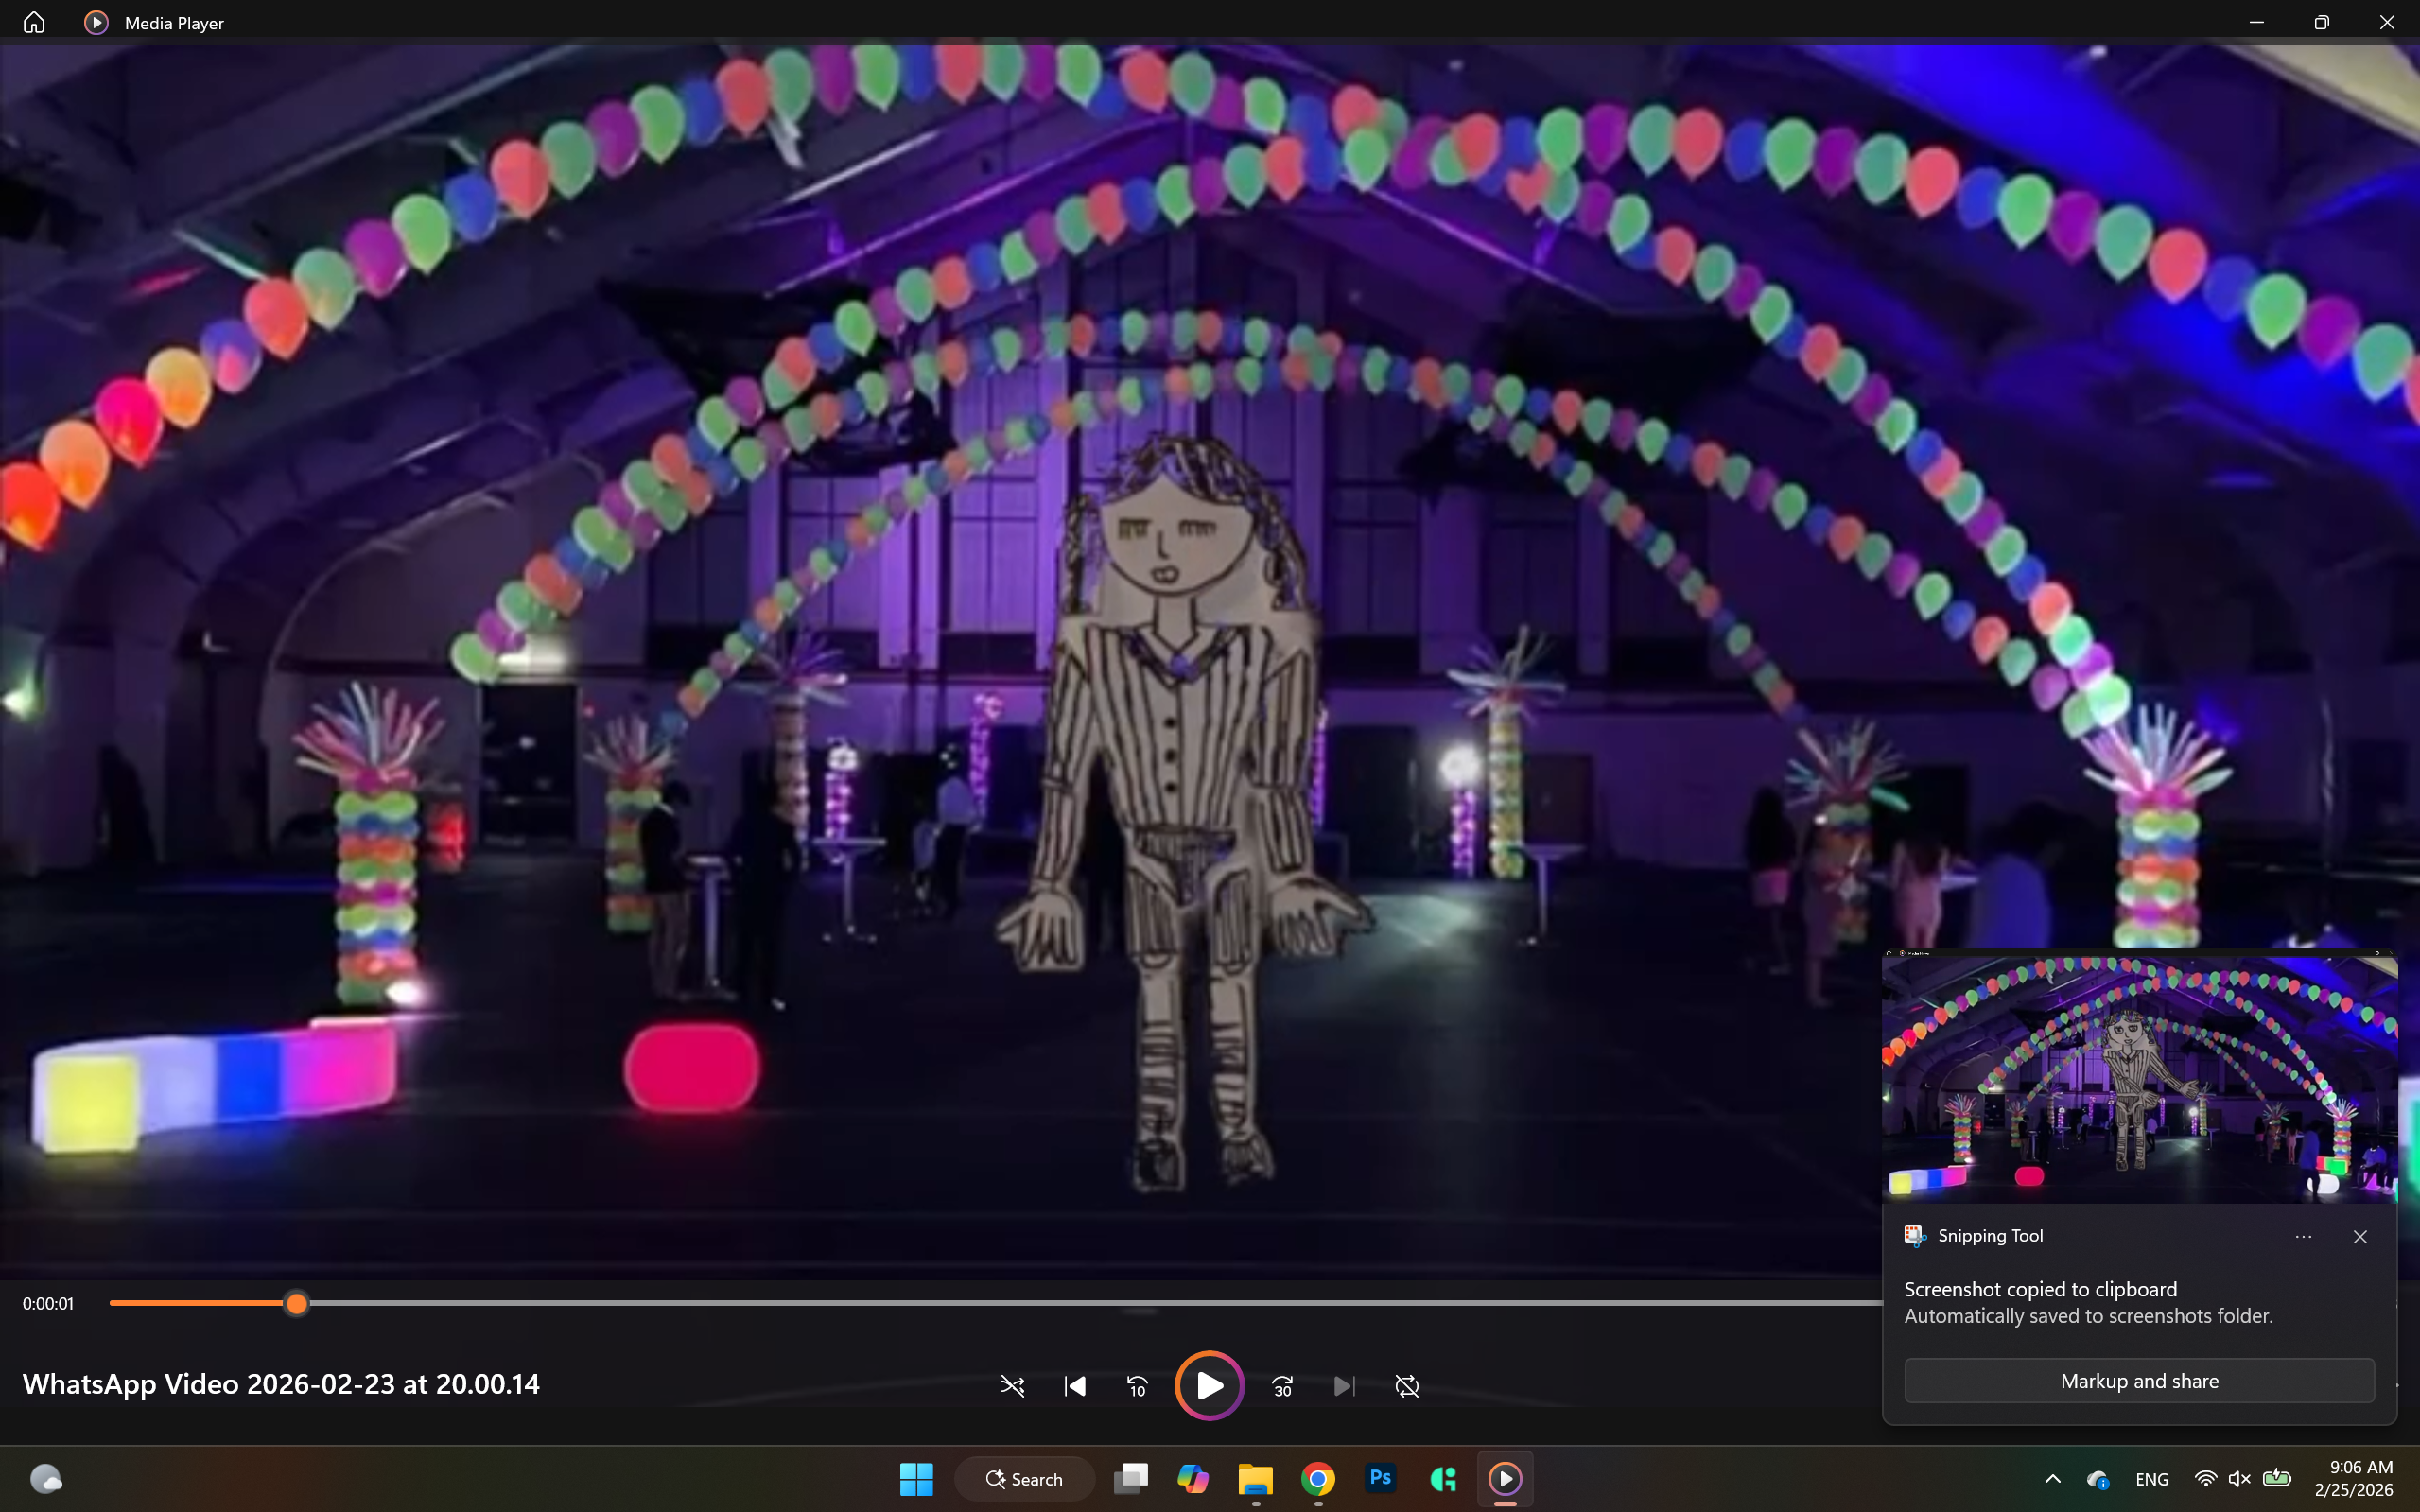Dismiss the Snipping Tool notification
2420x1512 pixels.
click(2360, 1236)
